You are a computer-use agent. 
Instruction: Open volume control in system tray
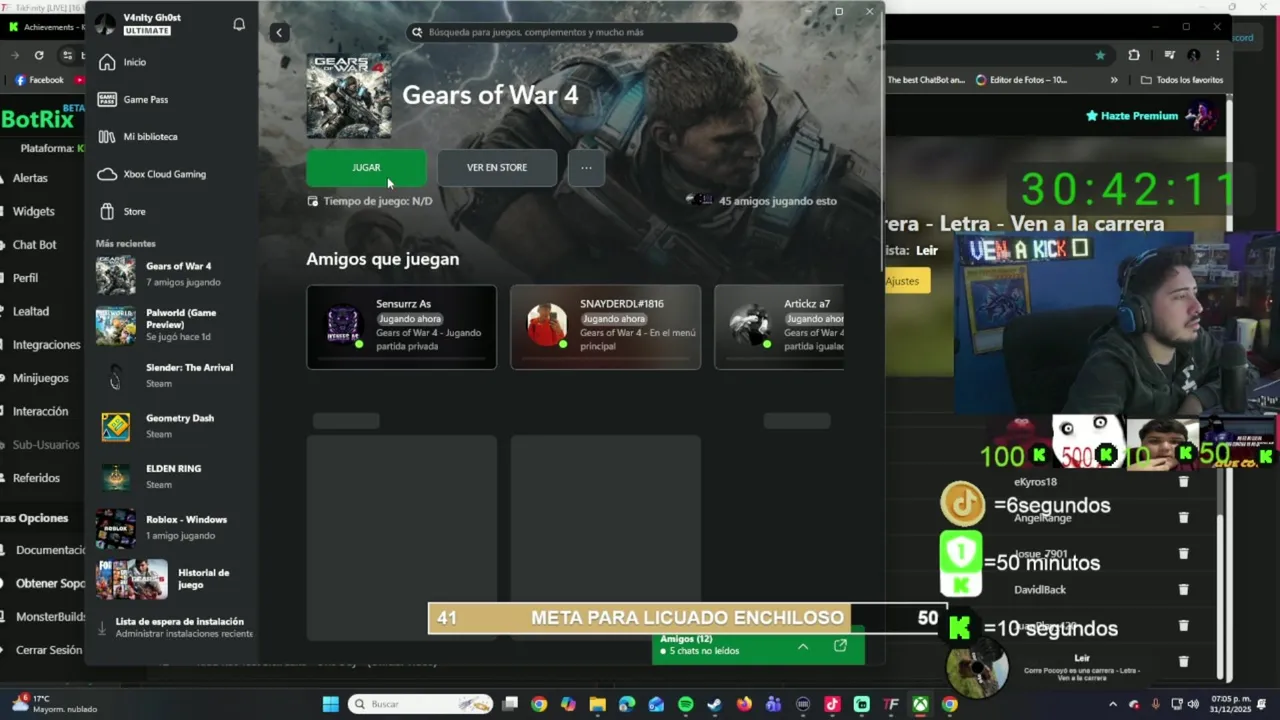1193,704
